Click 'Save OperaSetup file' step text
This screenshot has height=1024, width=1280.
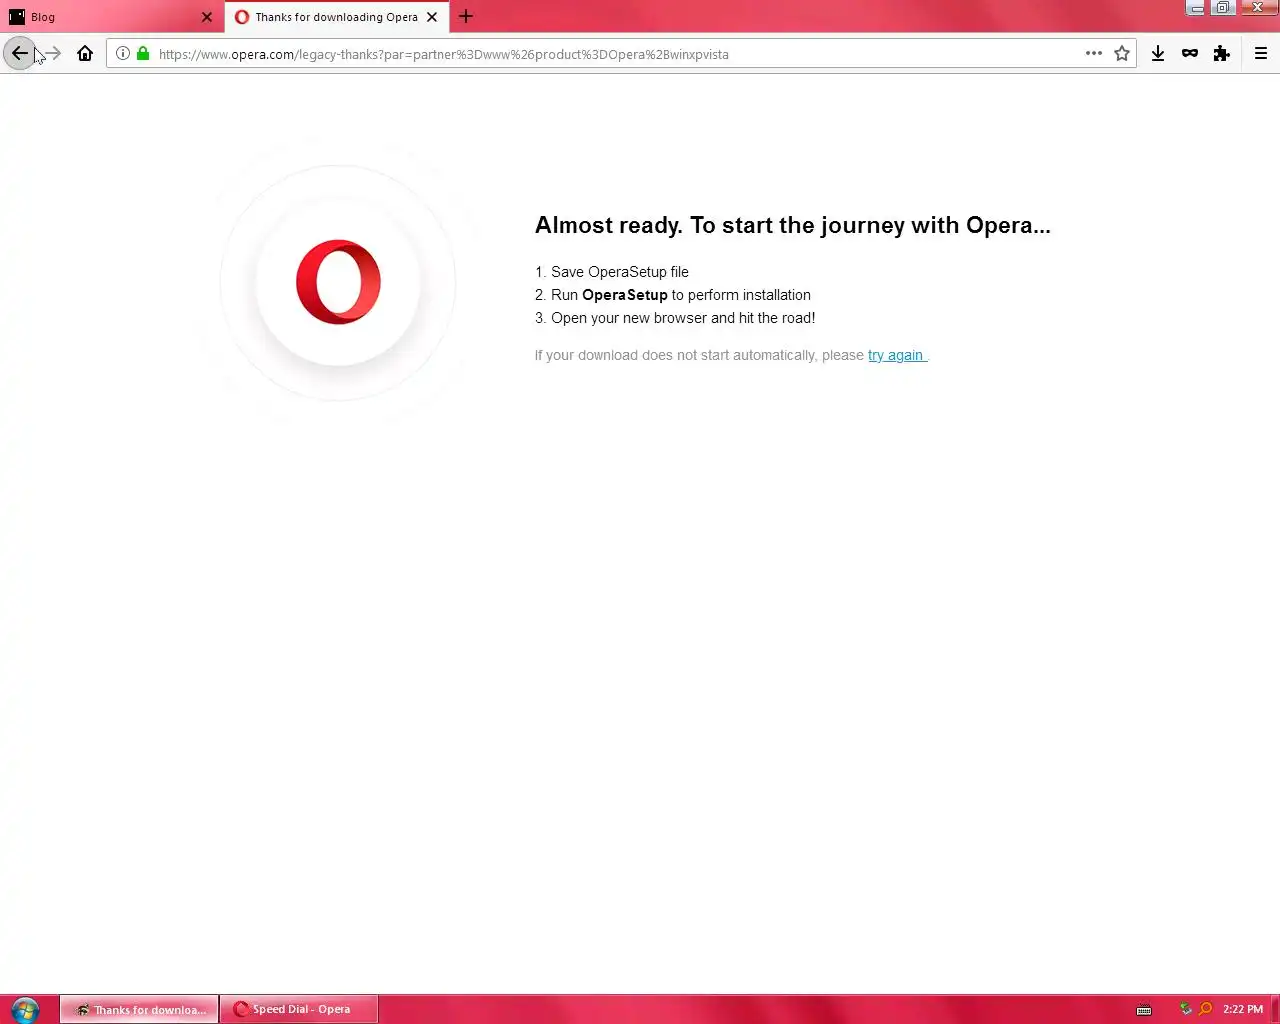(620, 272)
